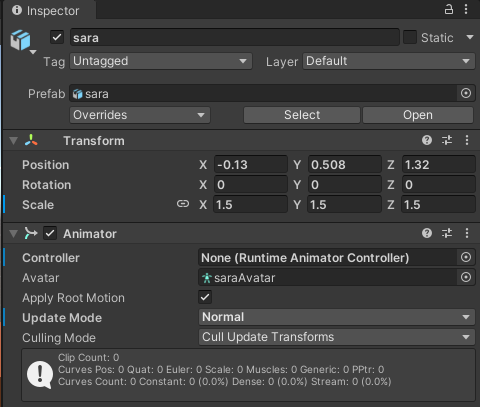Click the Rotation Z field
This screenshot has height=407, width=480.
(x=439, y=184)
